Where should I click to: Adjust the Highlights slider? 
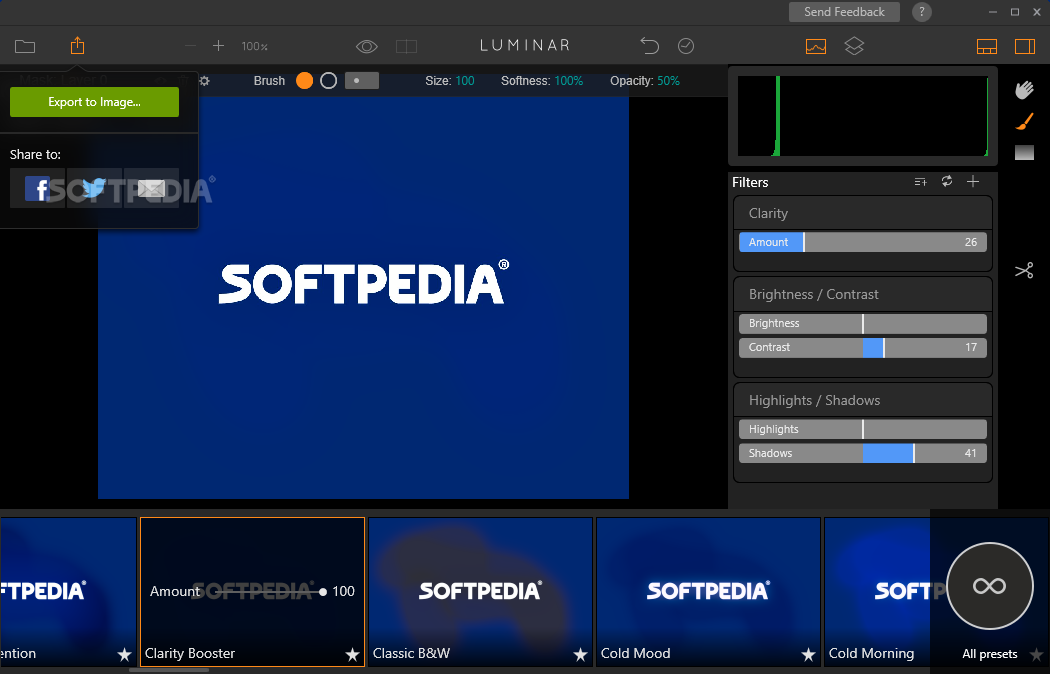(x=862, y=429)
